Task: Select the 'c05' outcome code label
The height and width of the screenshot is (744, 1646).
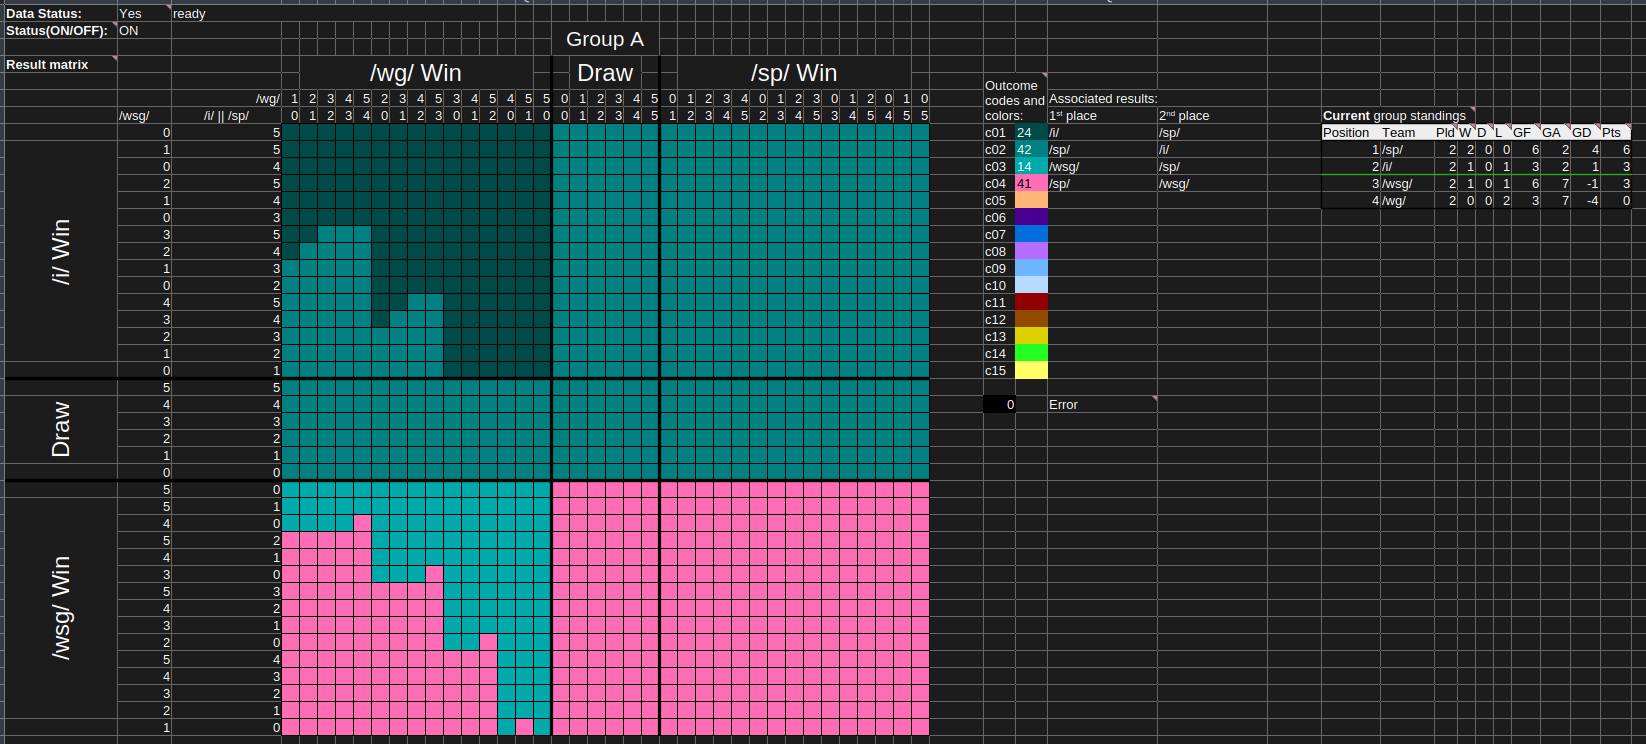Action: 995,200
